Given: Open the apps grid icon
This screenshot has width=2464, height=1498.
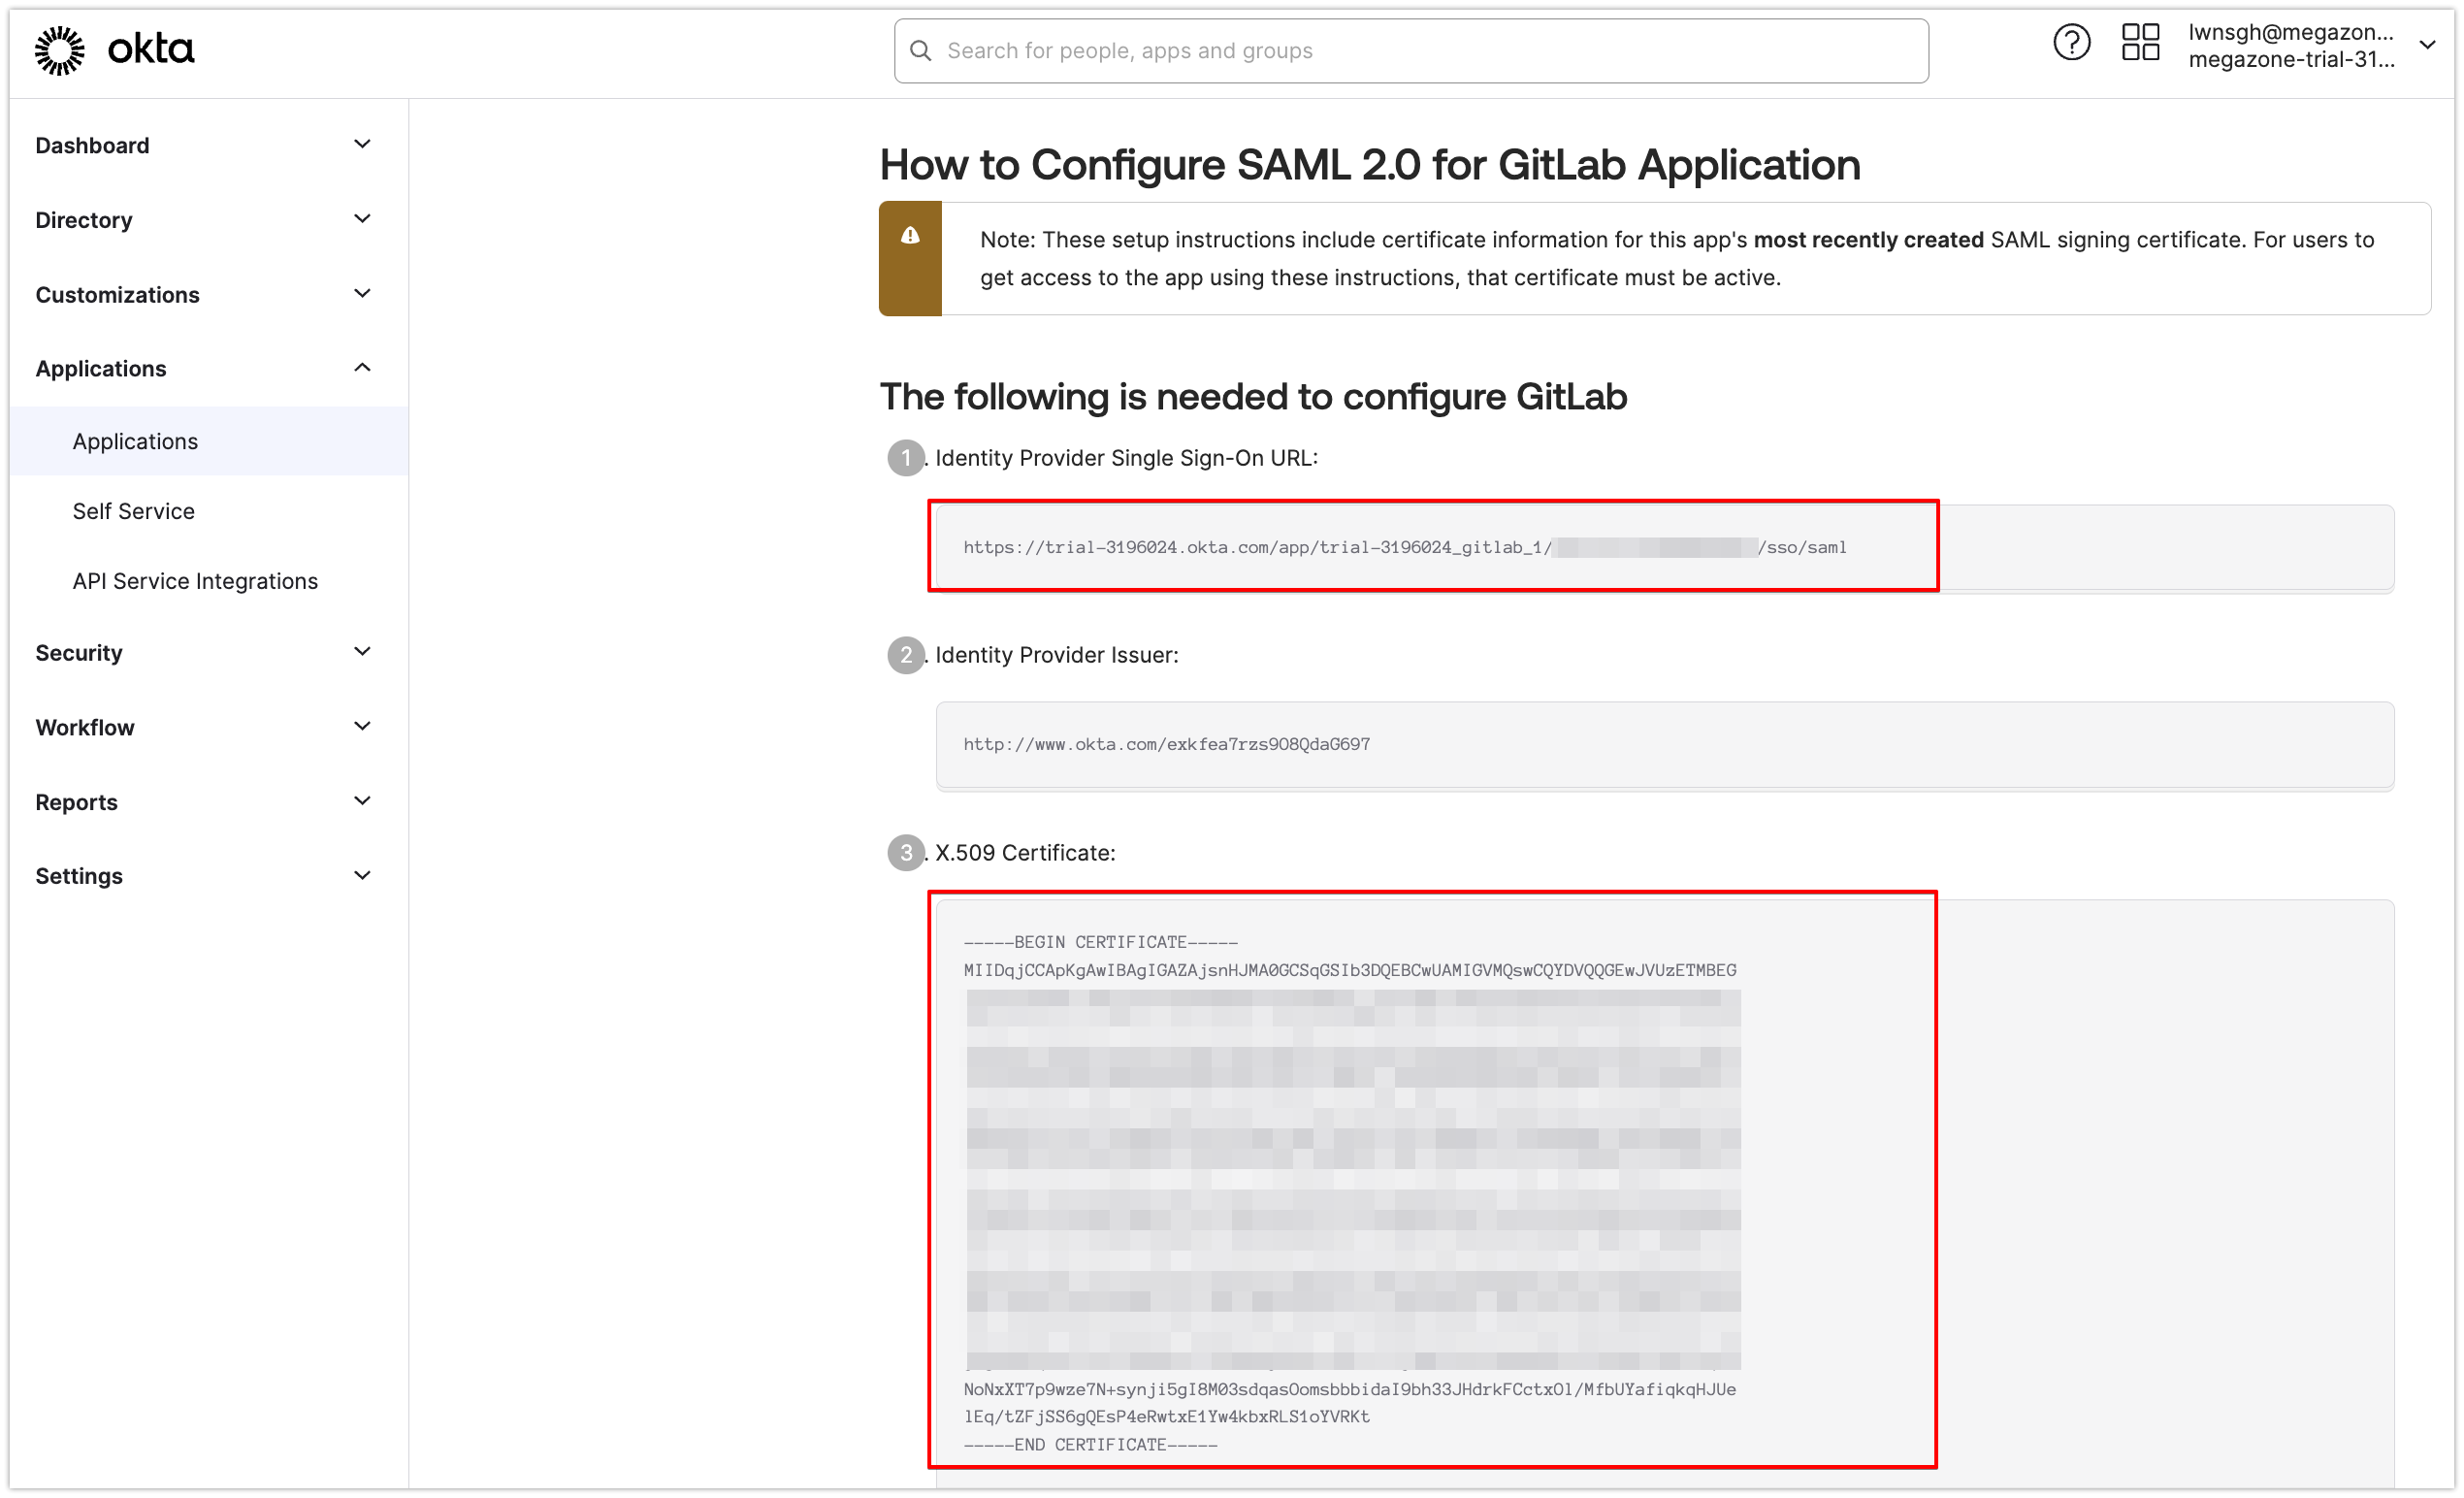Looking at the screenshot, I should click(2140, 43).
